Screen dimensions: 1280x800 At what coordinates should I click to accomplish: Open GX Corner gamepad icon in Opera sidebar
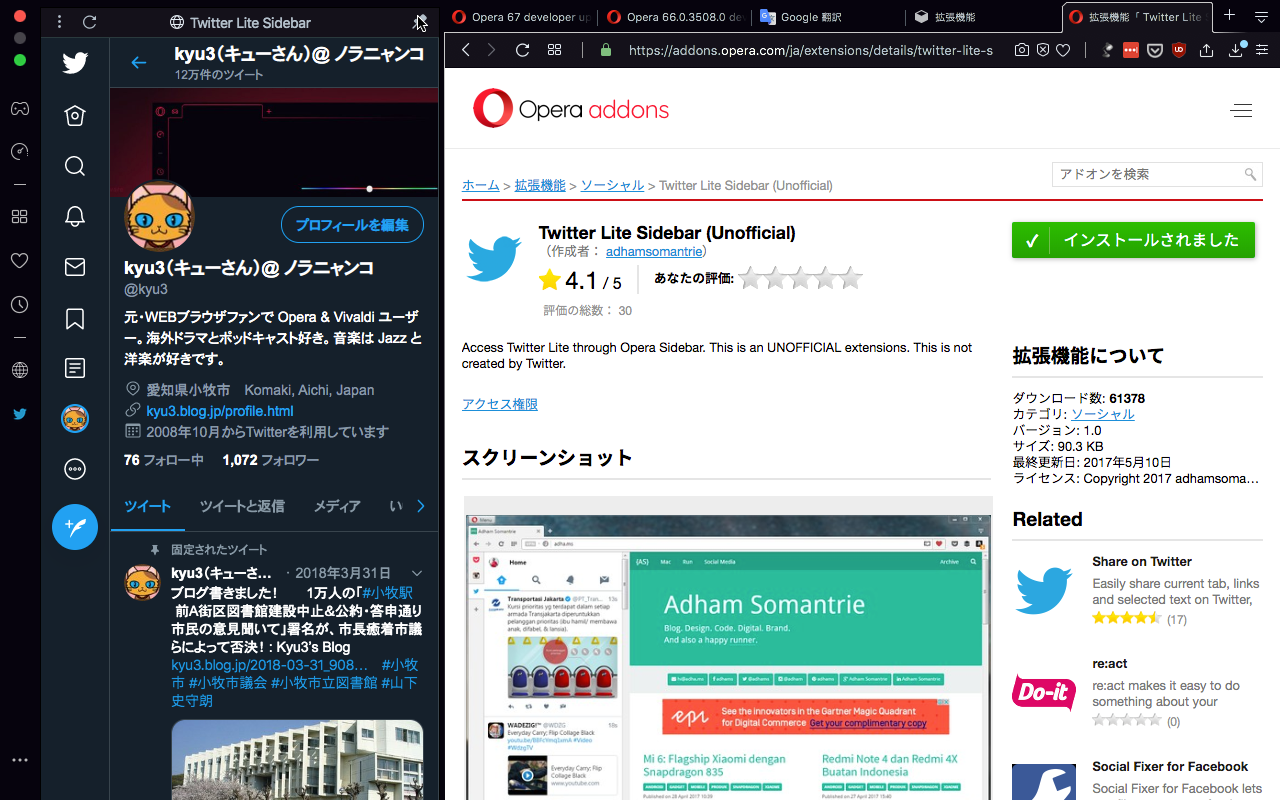pos(19,108)
